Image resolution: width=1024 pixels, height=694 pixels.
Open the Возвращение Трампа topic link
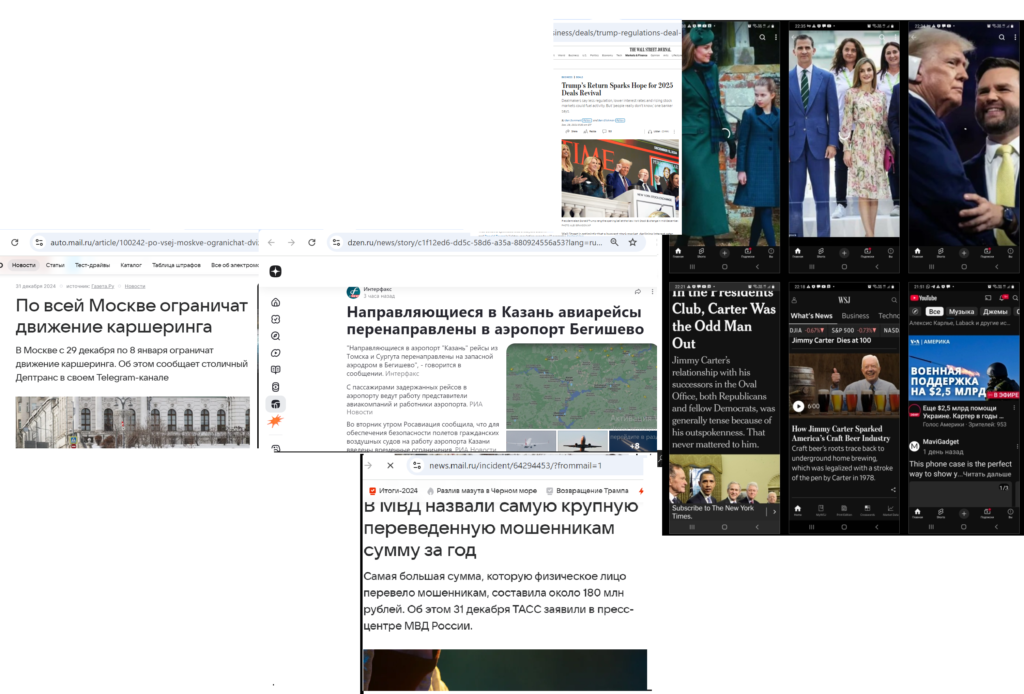pyautogui.click(x=587, y=490)
